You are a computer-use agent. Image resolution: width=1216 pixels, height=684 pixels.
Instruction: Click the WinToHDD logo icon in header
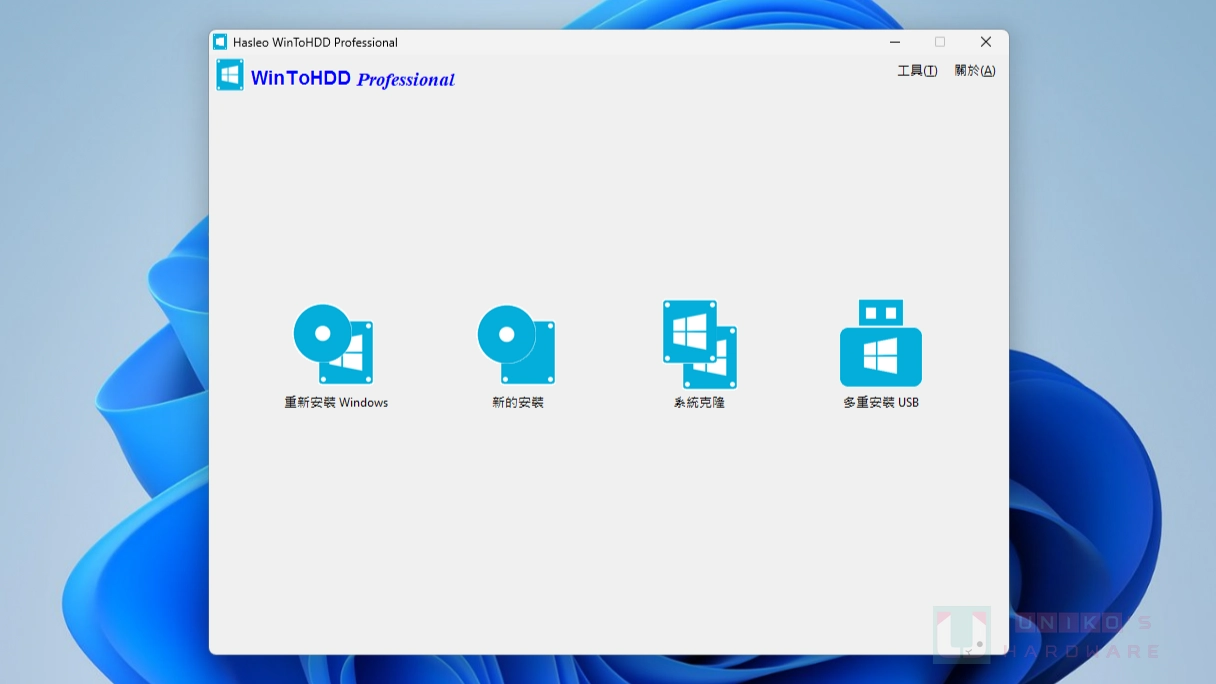[230, 75]
